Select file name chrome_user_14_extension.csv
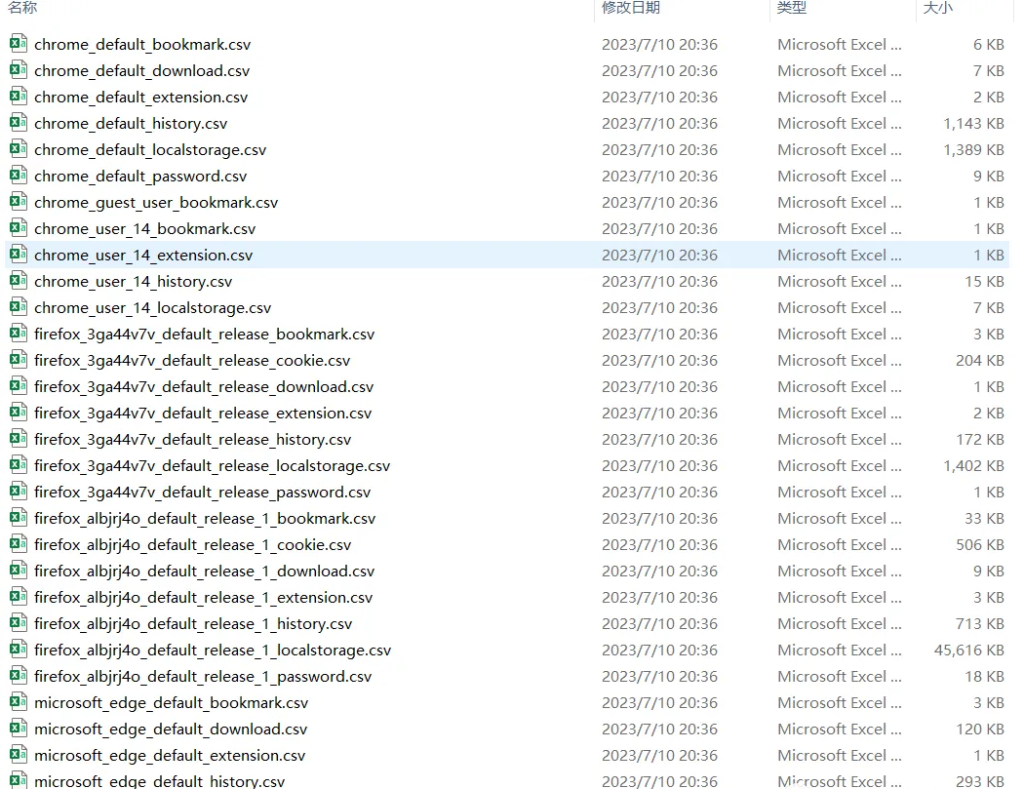1024x789 pixels. (x=144, y=255)
